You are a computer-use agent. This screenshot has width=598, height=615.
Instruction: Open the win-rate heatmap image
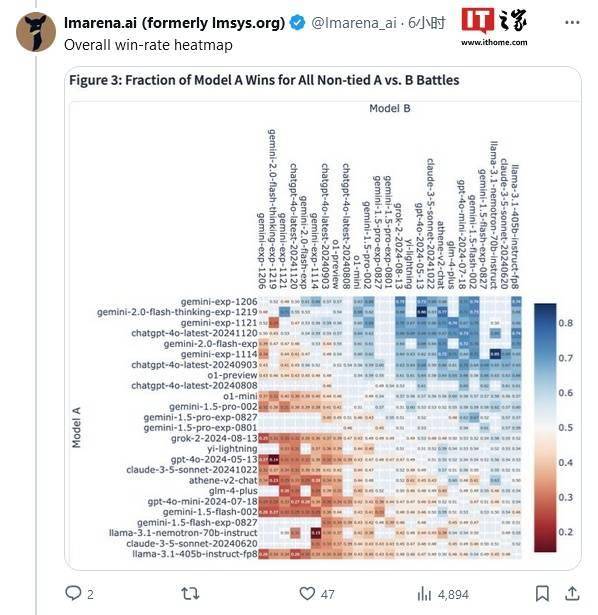click(x=323, y=318)
